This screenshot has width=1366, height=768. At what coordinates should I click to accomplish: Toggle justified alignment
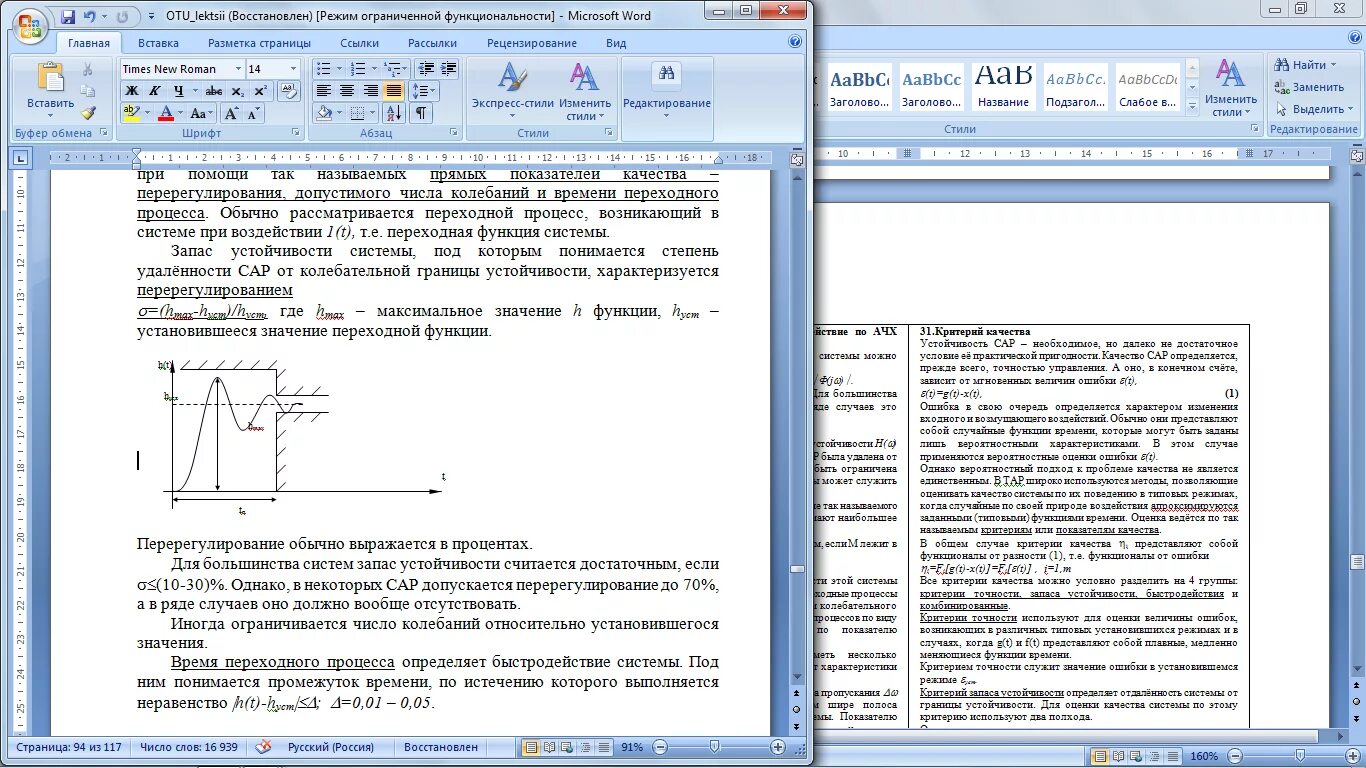(393, 91)
